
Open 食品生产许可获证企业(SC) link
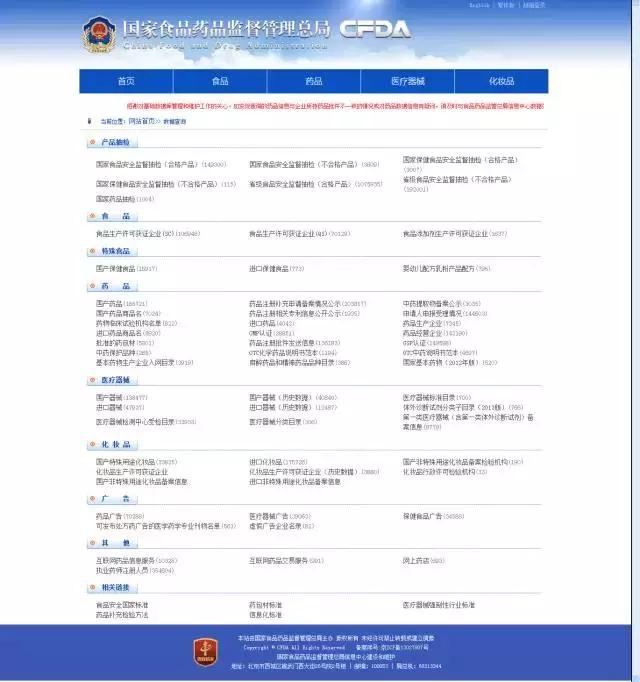[148, 234]
